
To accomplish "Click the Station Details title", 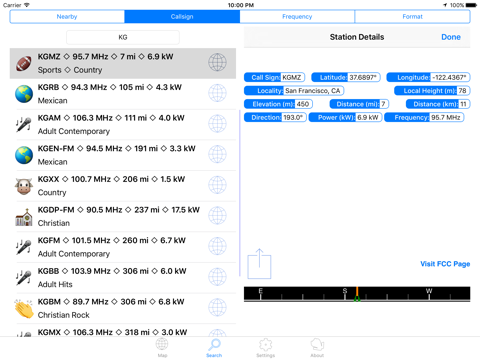I will coord(357,37).
